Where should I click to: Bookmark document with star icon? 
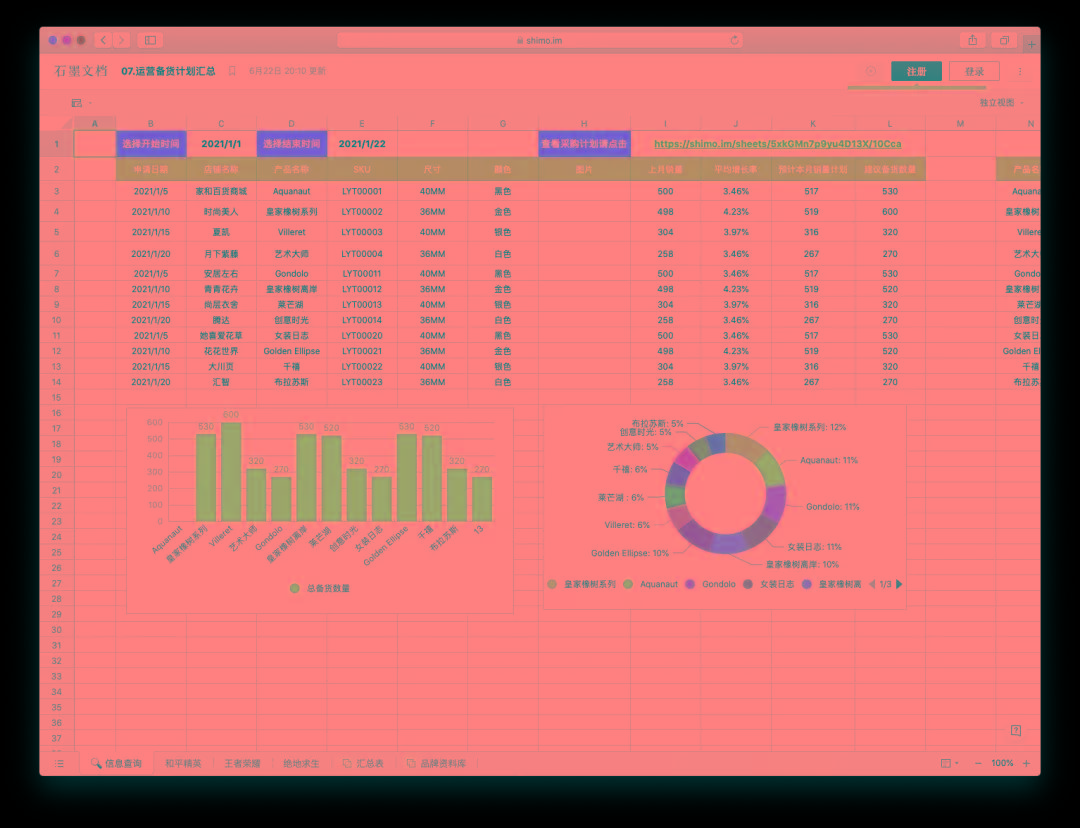click(x=232, y=71)
